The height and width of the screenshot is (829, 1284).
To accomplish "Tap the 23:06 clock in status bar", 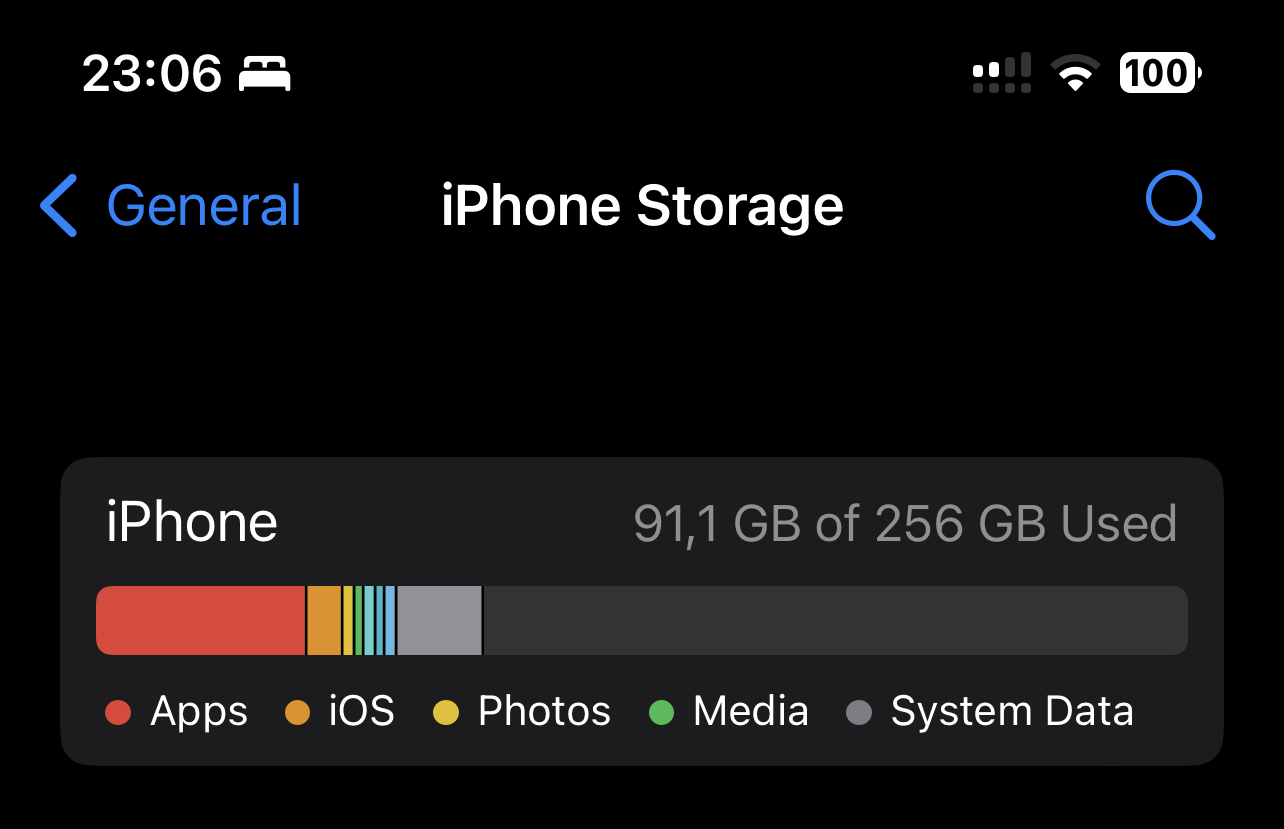I will 151,74.
